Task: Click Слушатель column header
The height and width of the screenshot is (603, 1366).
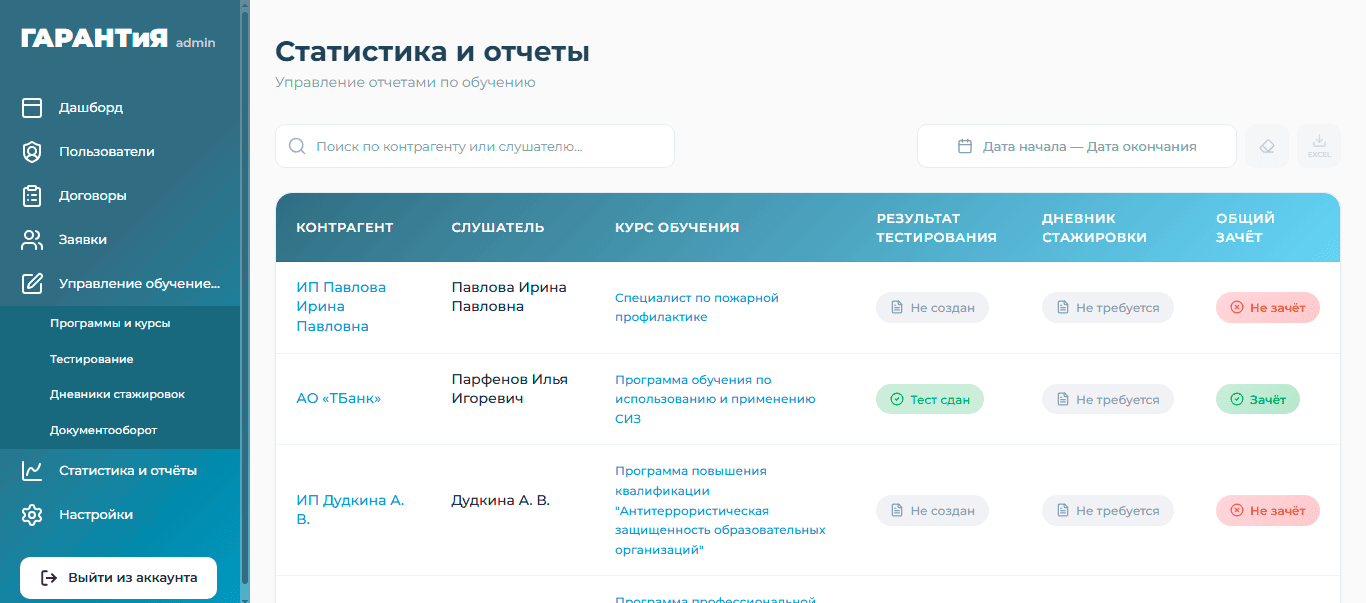Action: [x=498, y=227]
